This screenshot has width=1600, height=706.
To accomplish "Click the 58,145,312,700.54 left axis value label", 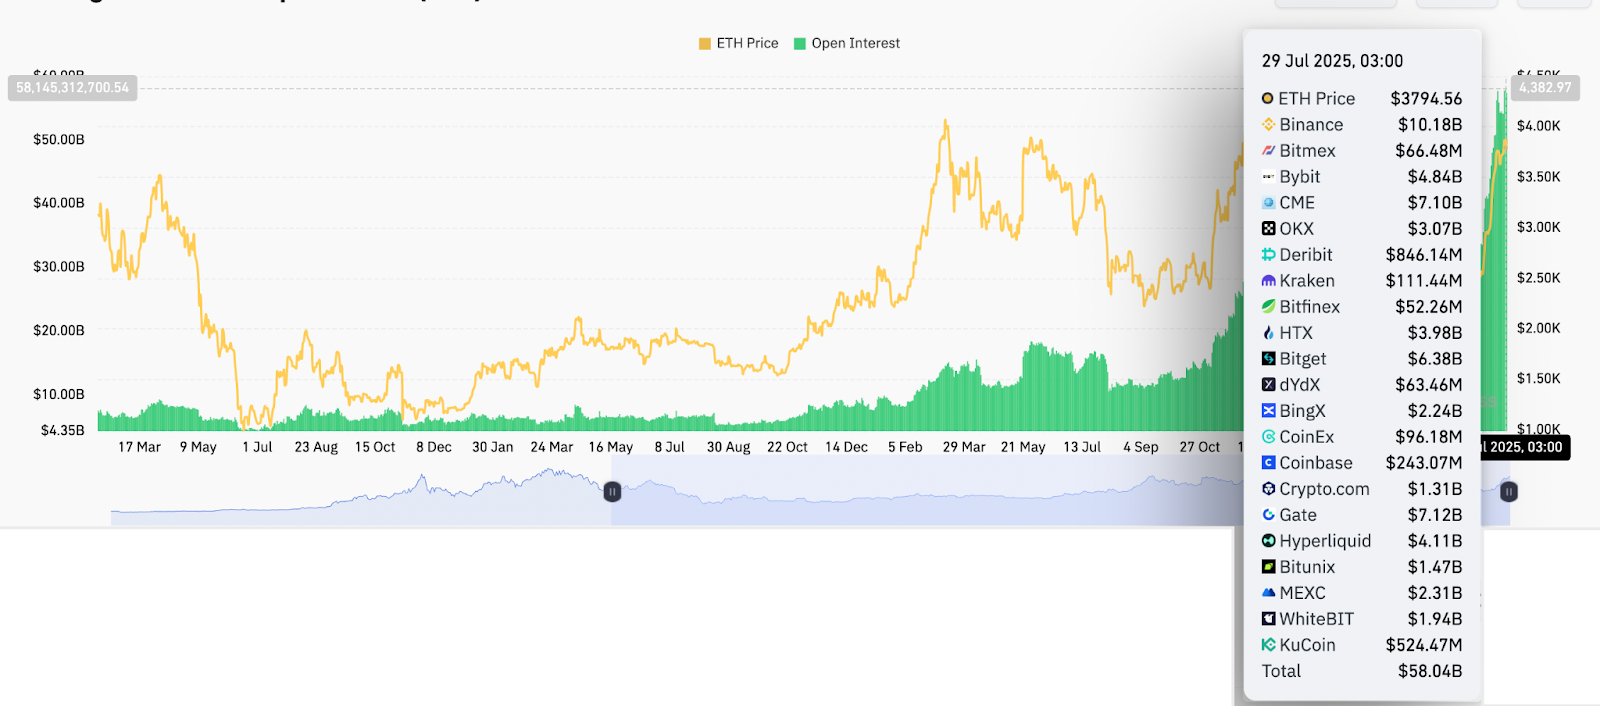I will (x=72, y=88).
